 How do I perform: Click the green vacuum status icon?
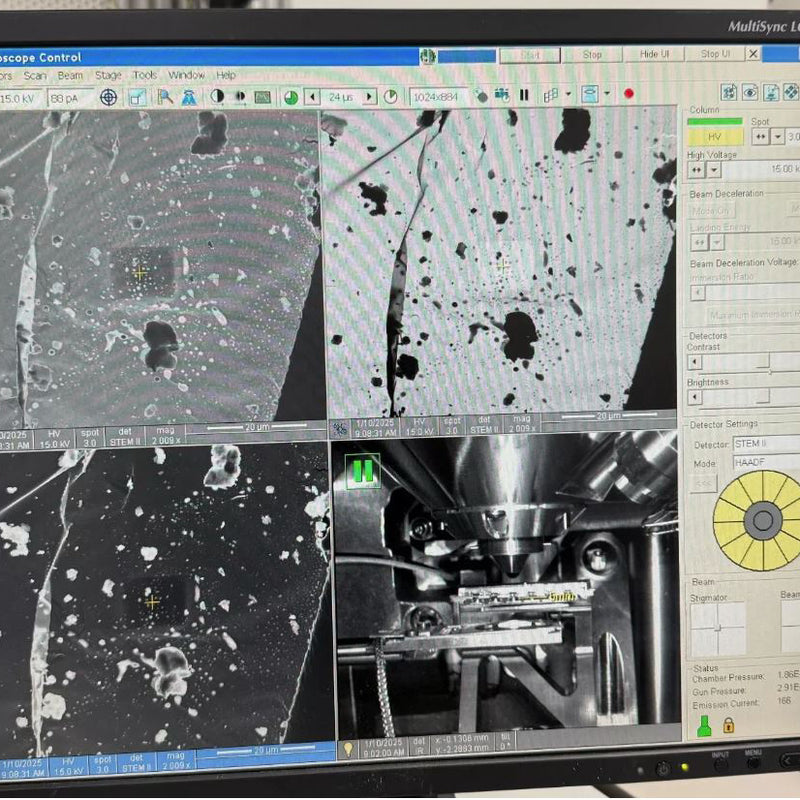pyautogui.click(x=704, y=726)
